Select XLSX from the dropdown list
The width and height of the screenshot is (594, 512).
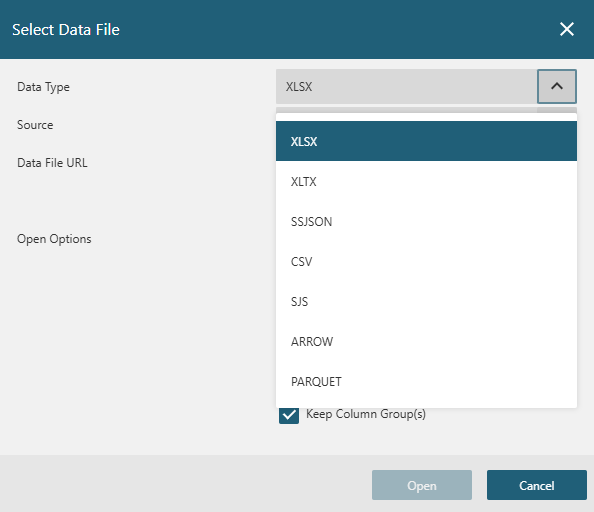point(426,141)
